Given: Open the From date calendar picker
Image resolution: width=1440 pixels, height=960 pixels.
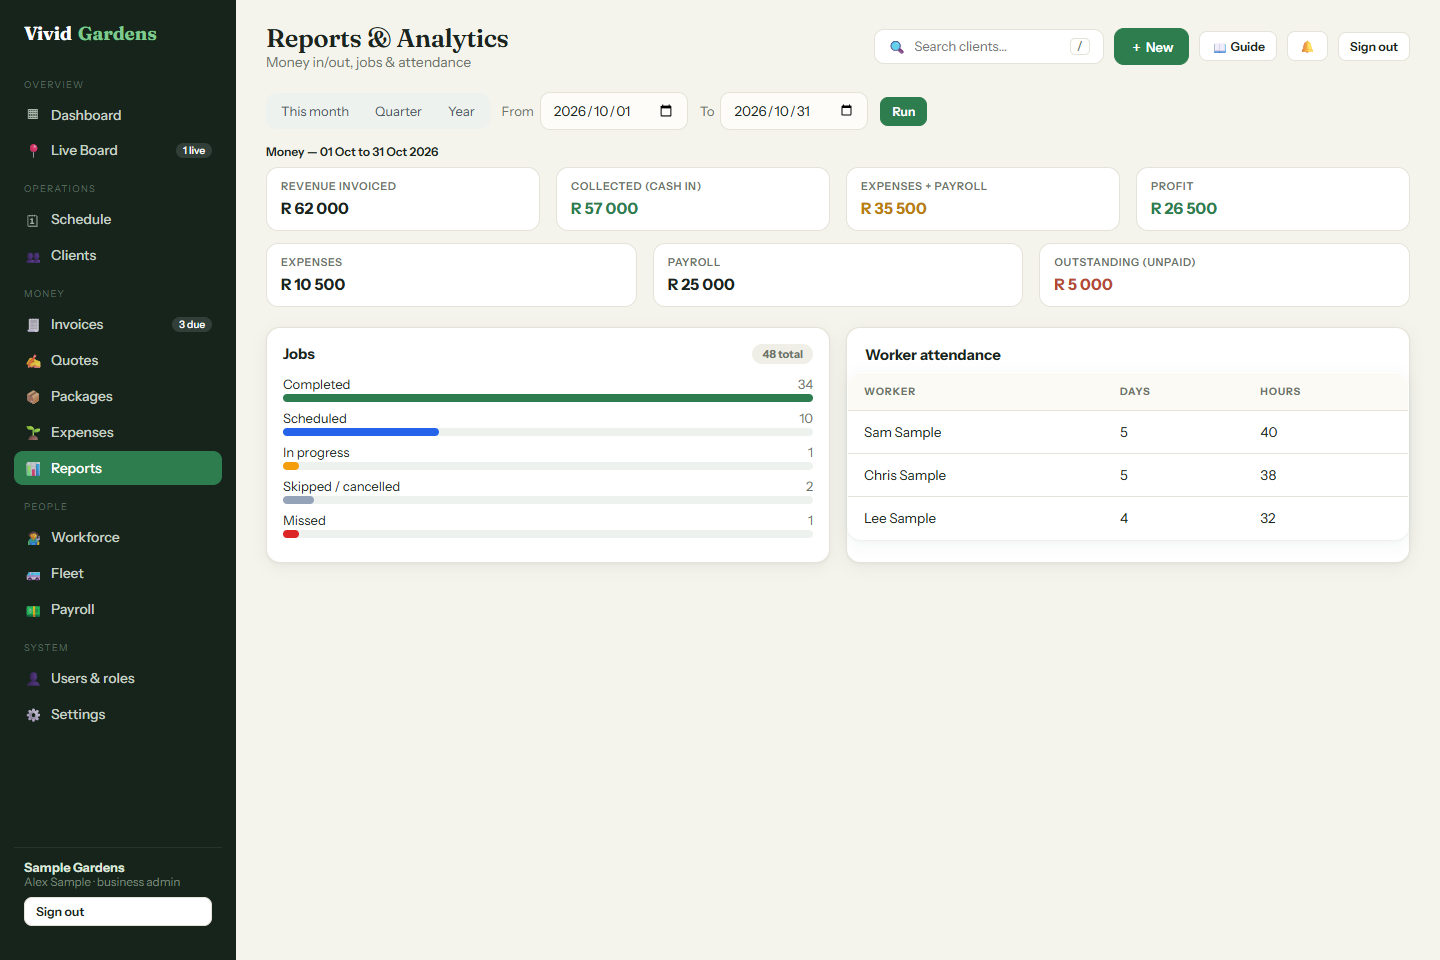Looking at the screenshot, I should point(666,111).
